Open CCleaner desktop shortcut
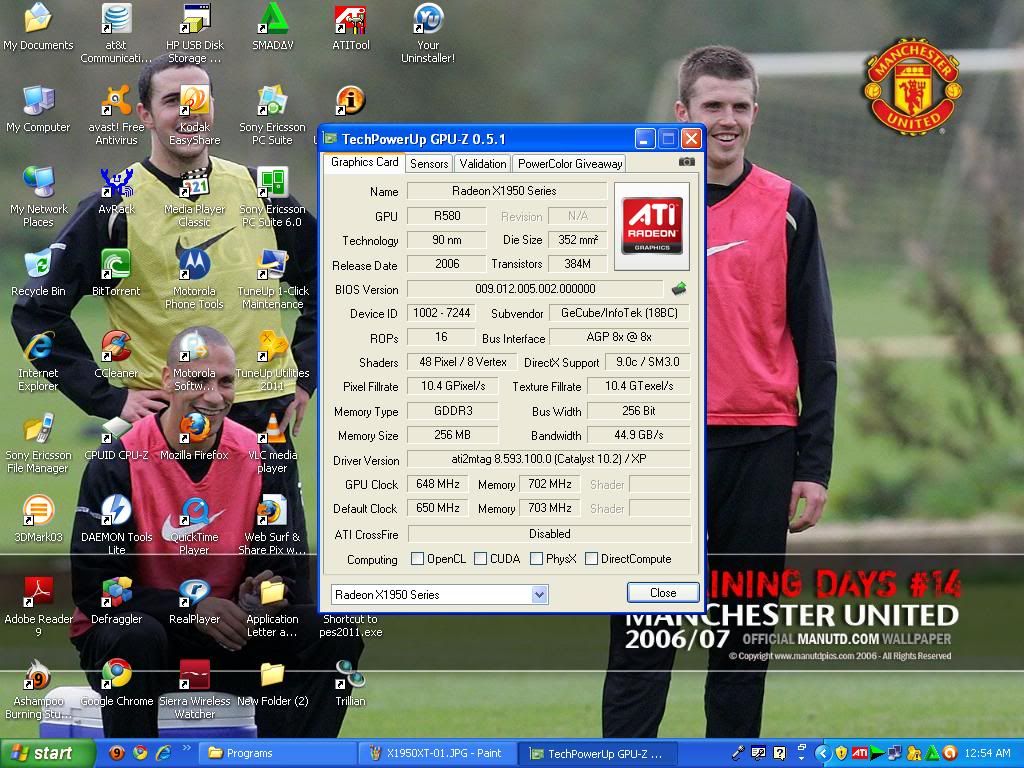Screen dimensions: 1024x768 (116, 355)
